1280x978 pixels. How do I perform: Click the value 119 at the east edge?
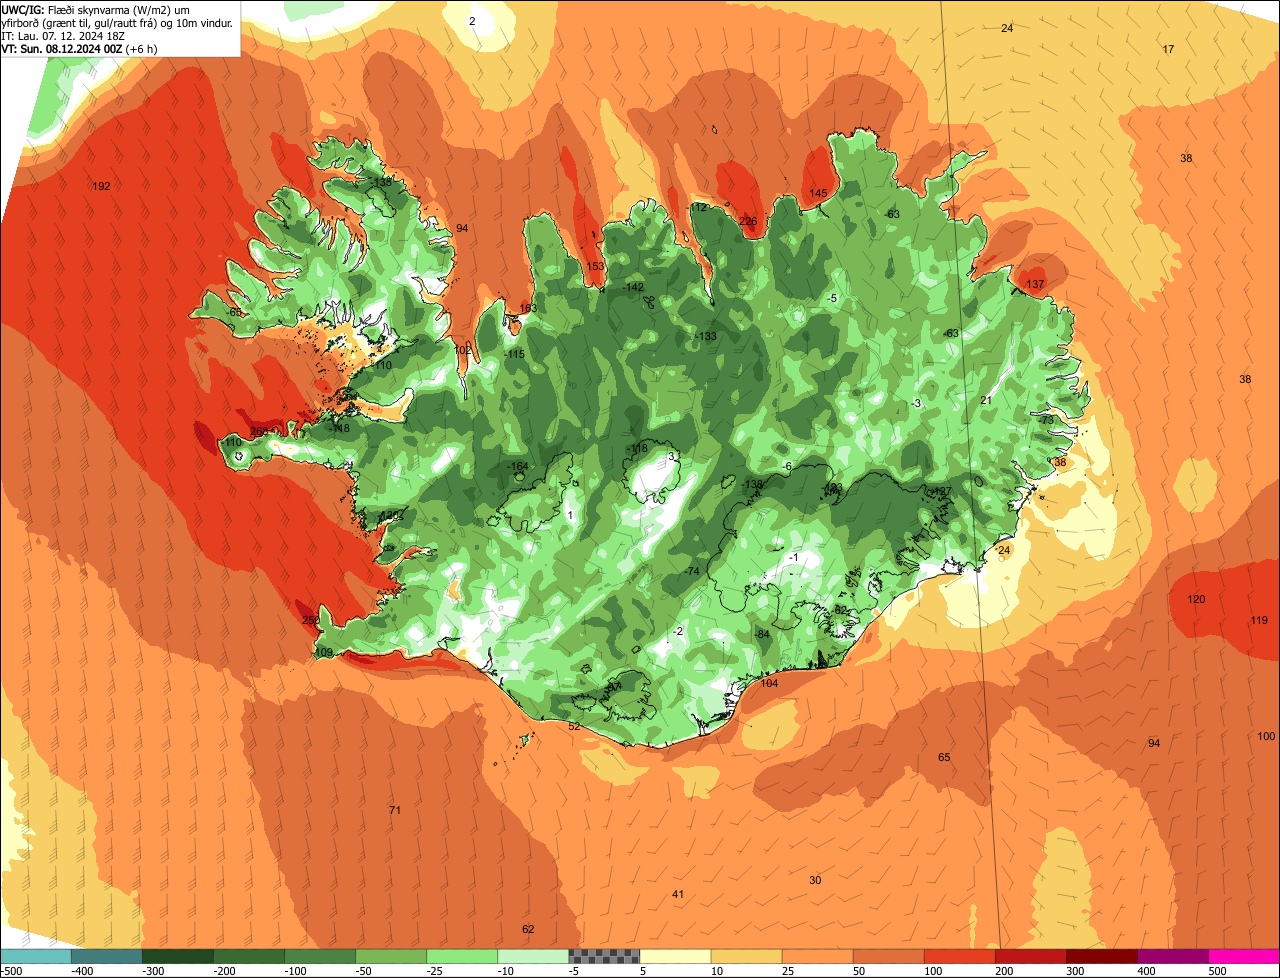pyautogui.click(x=1259, y=620)
